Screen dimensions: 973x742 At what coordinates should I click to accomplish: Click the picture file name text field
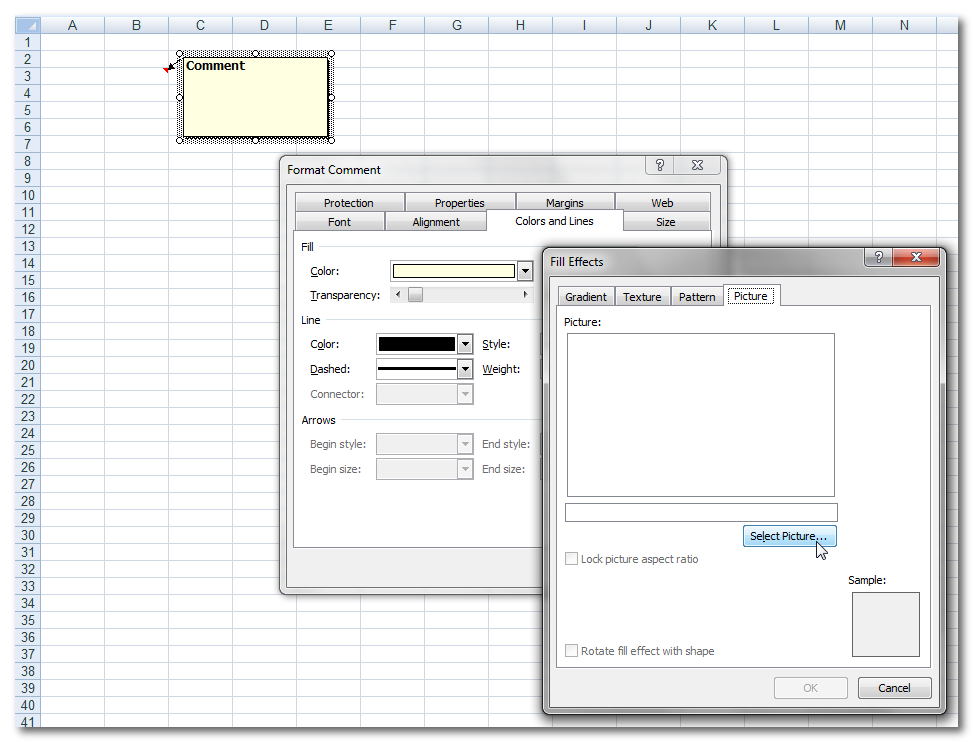[x=701, y=513]
